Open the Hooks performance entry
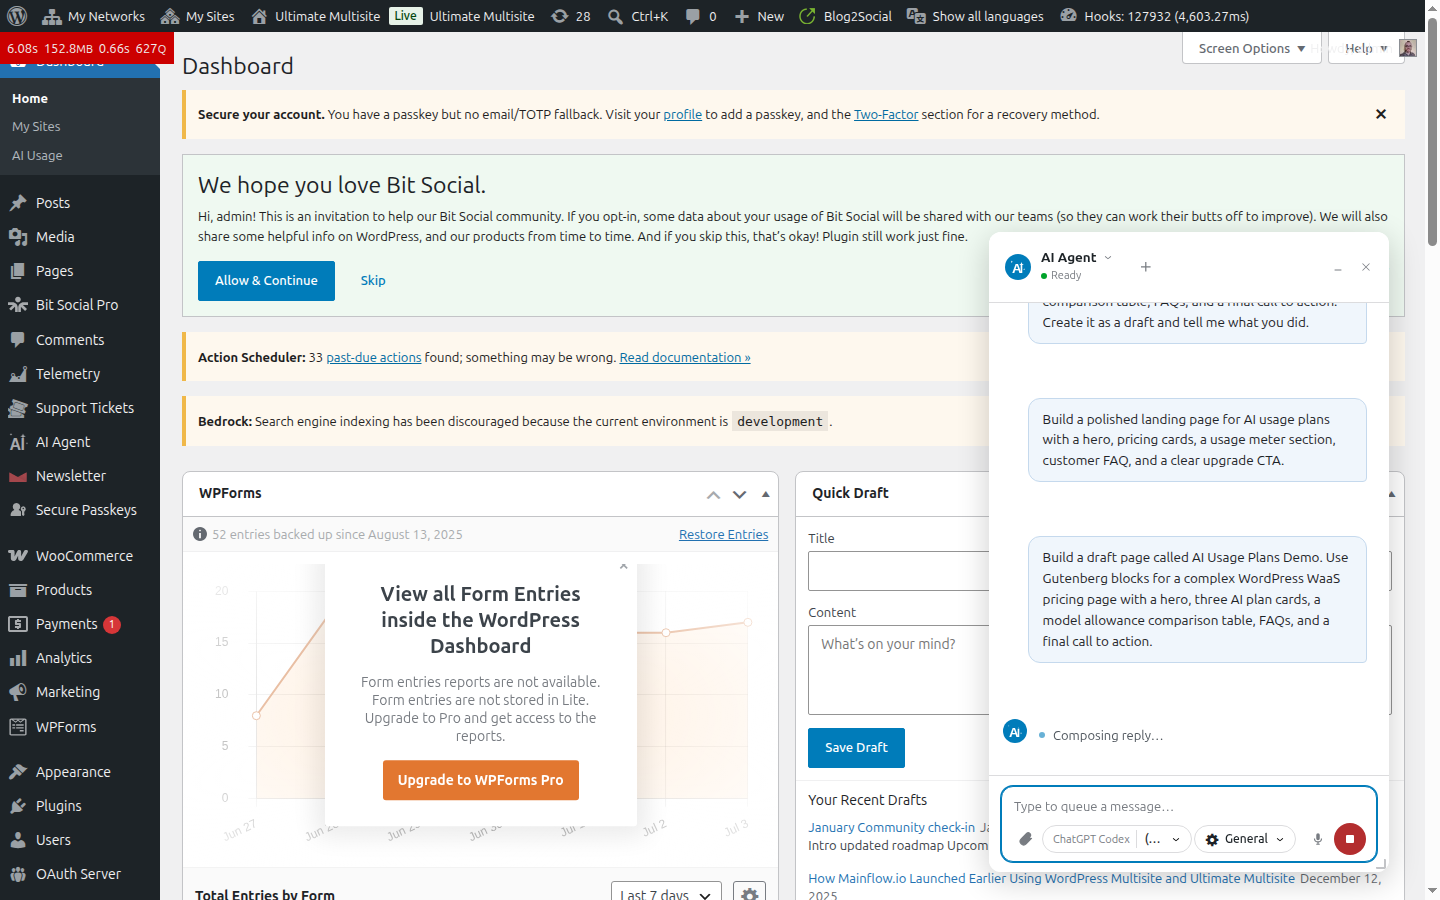Viewport: 1440px width, 900px height. pos(1155,16)
